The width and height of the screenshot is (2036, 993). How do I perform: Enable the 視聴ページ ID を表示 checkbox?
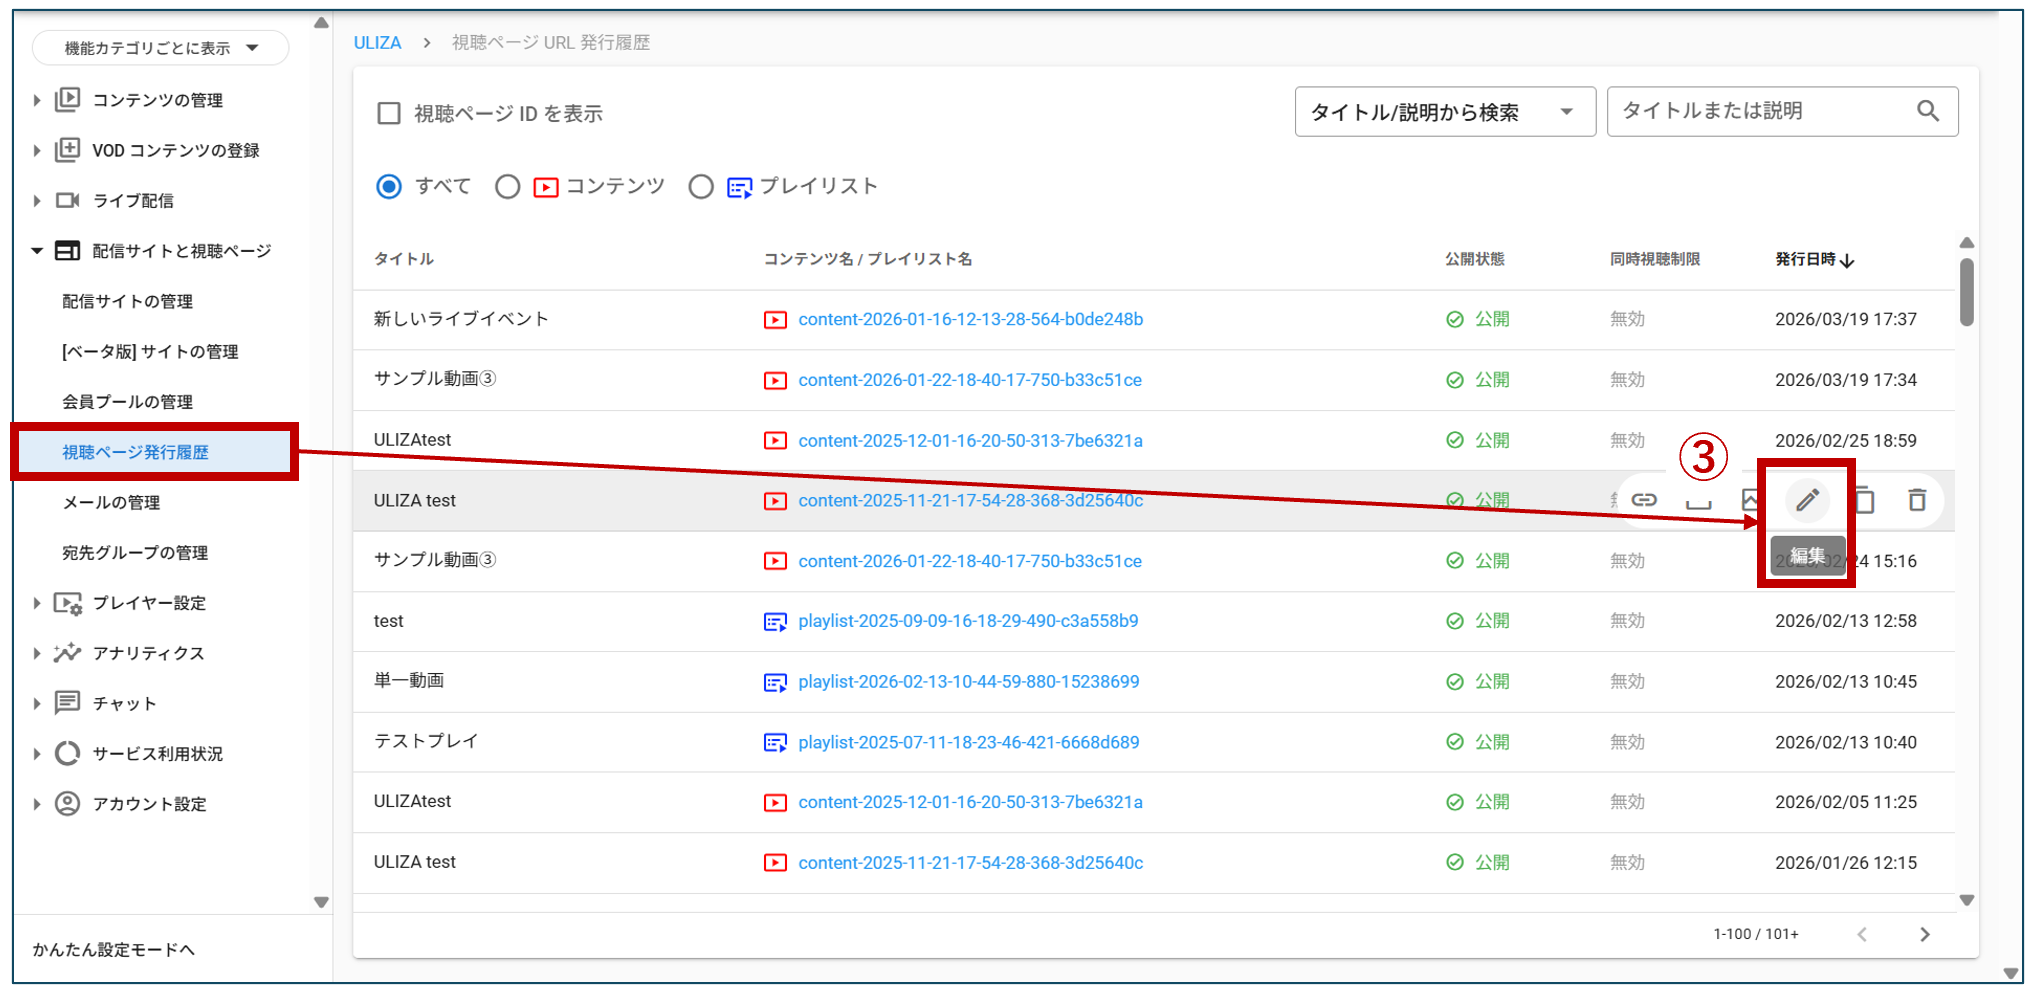click(389, 113)
